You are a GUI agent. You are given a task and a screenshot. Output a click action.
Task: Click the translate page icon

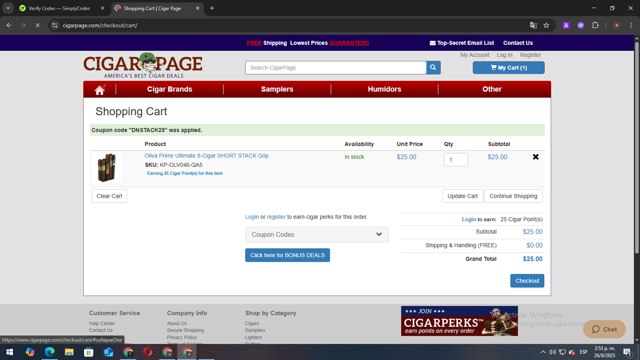(533, 25)
